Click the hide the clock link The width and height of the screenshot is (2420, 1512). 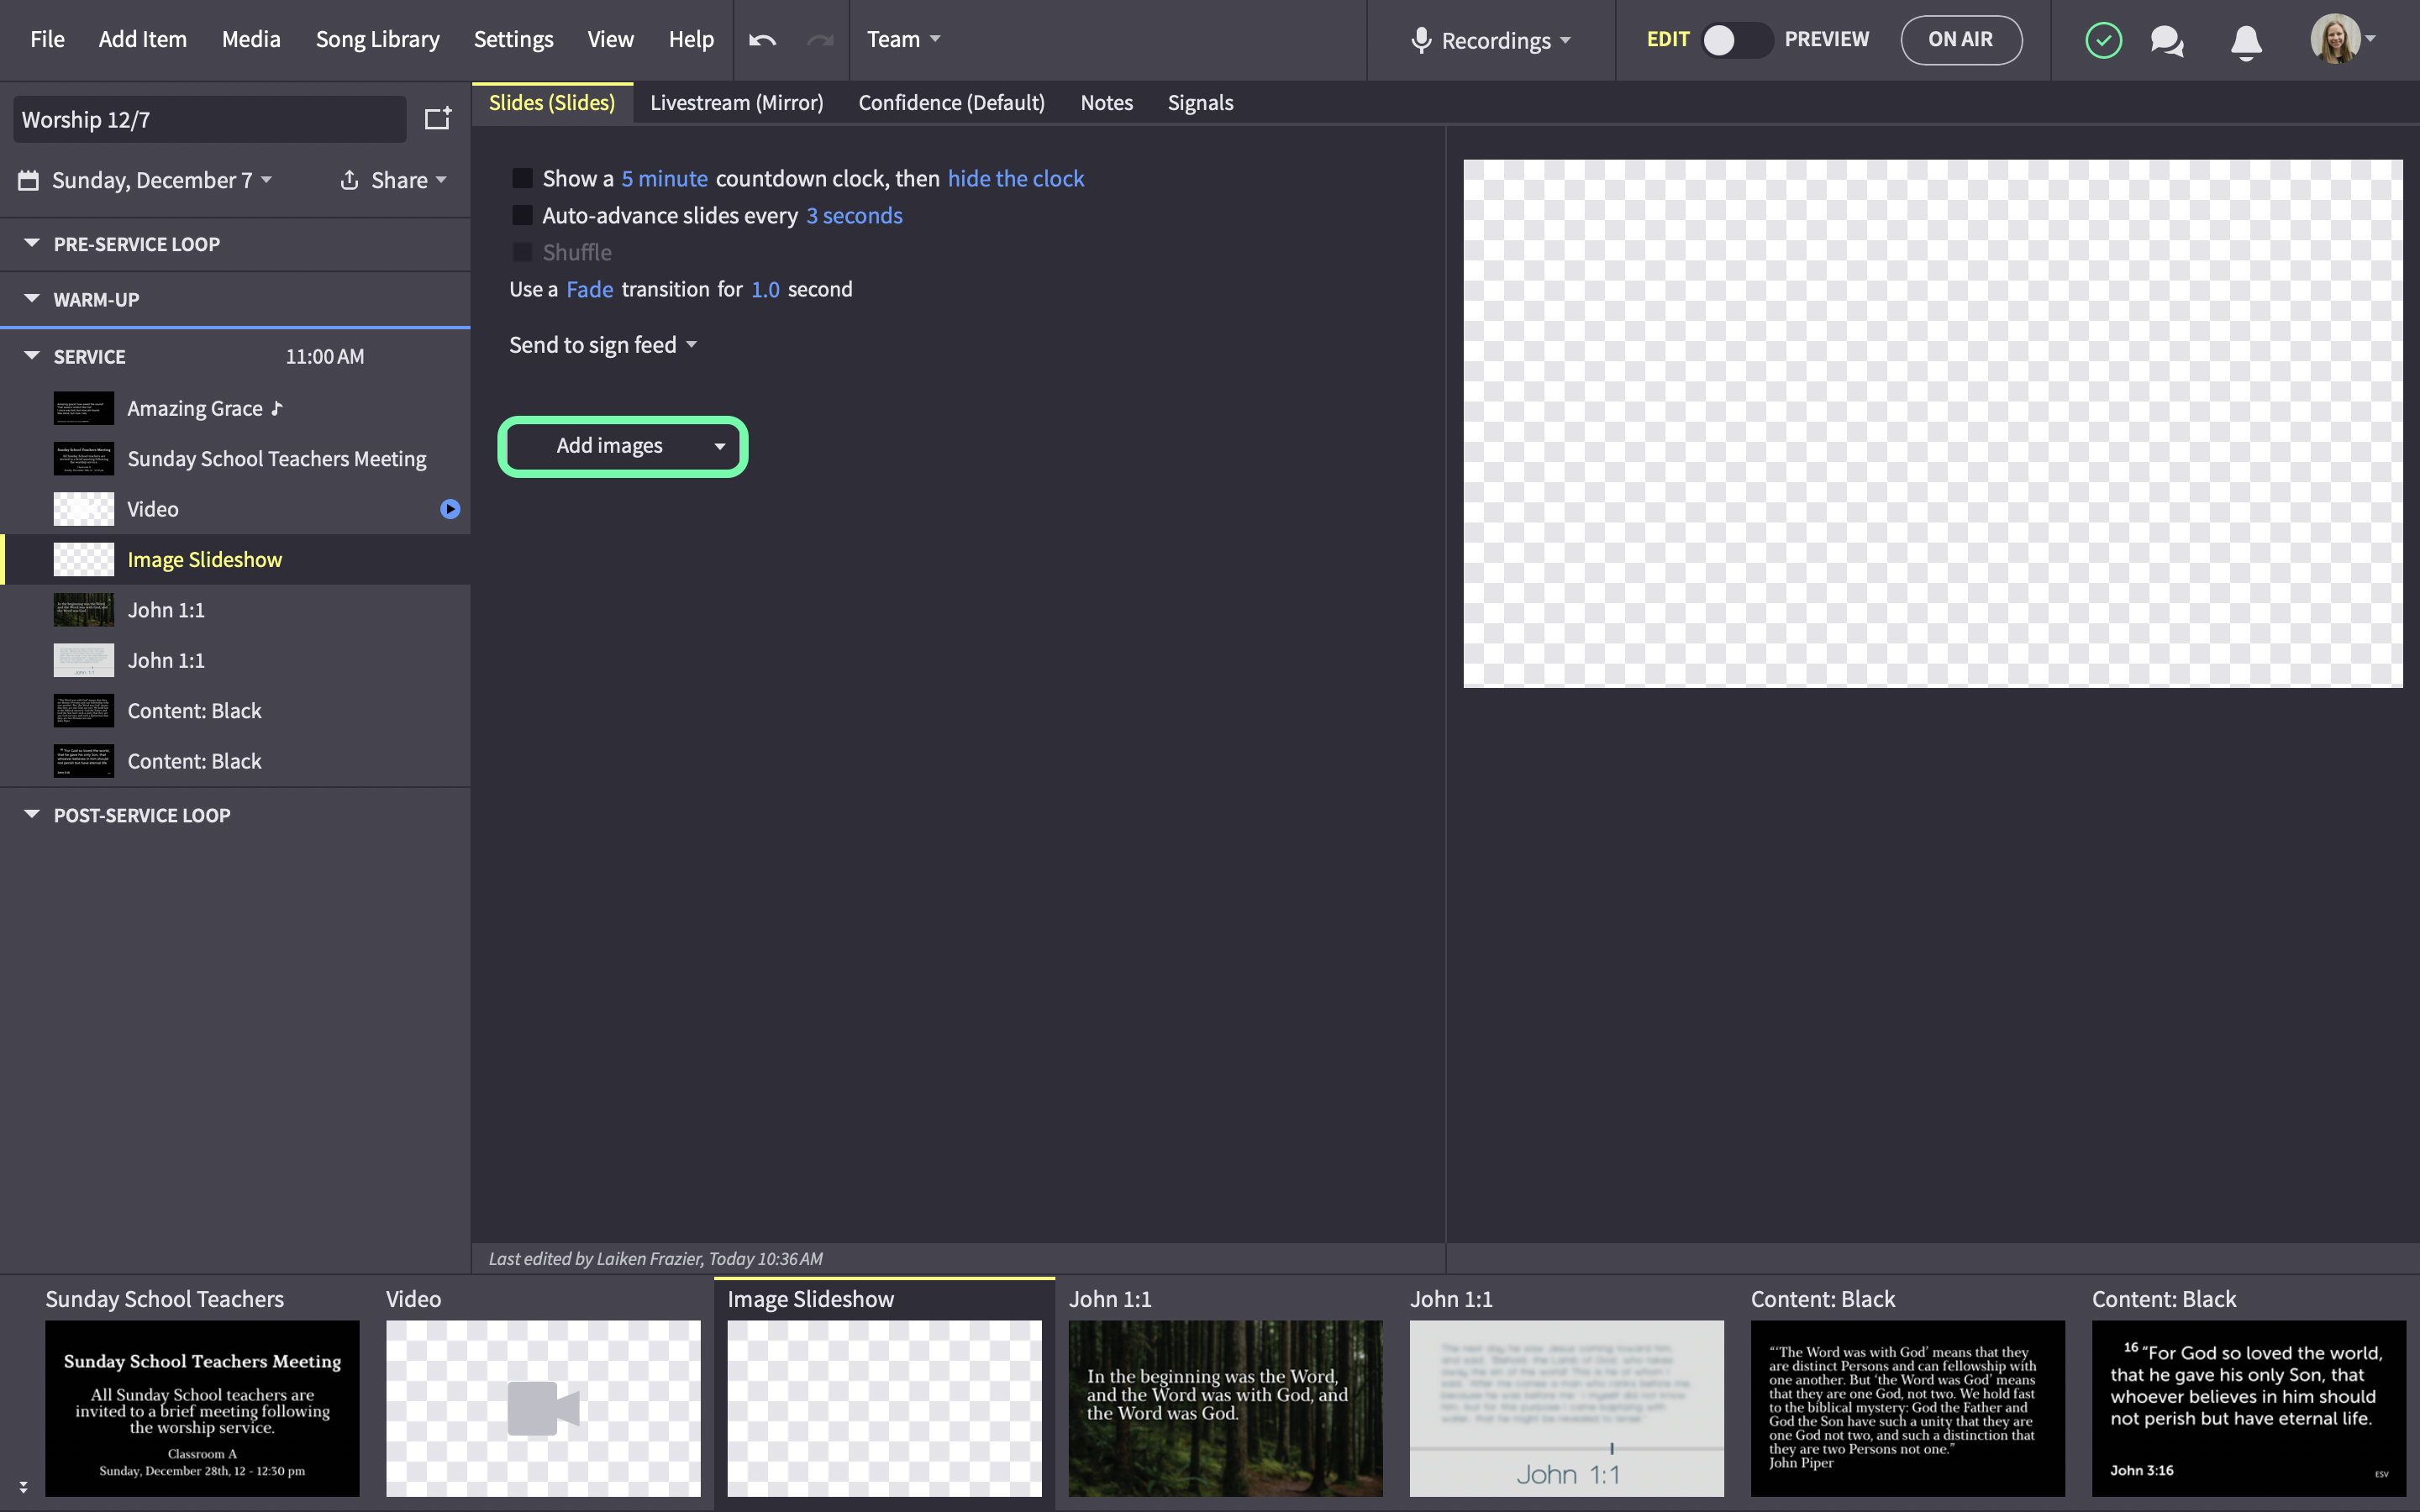[1015, 178]
